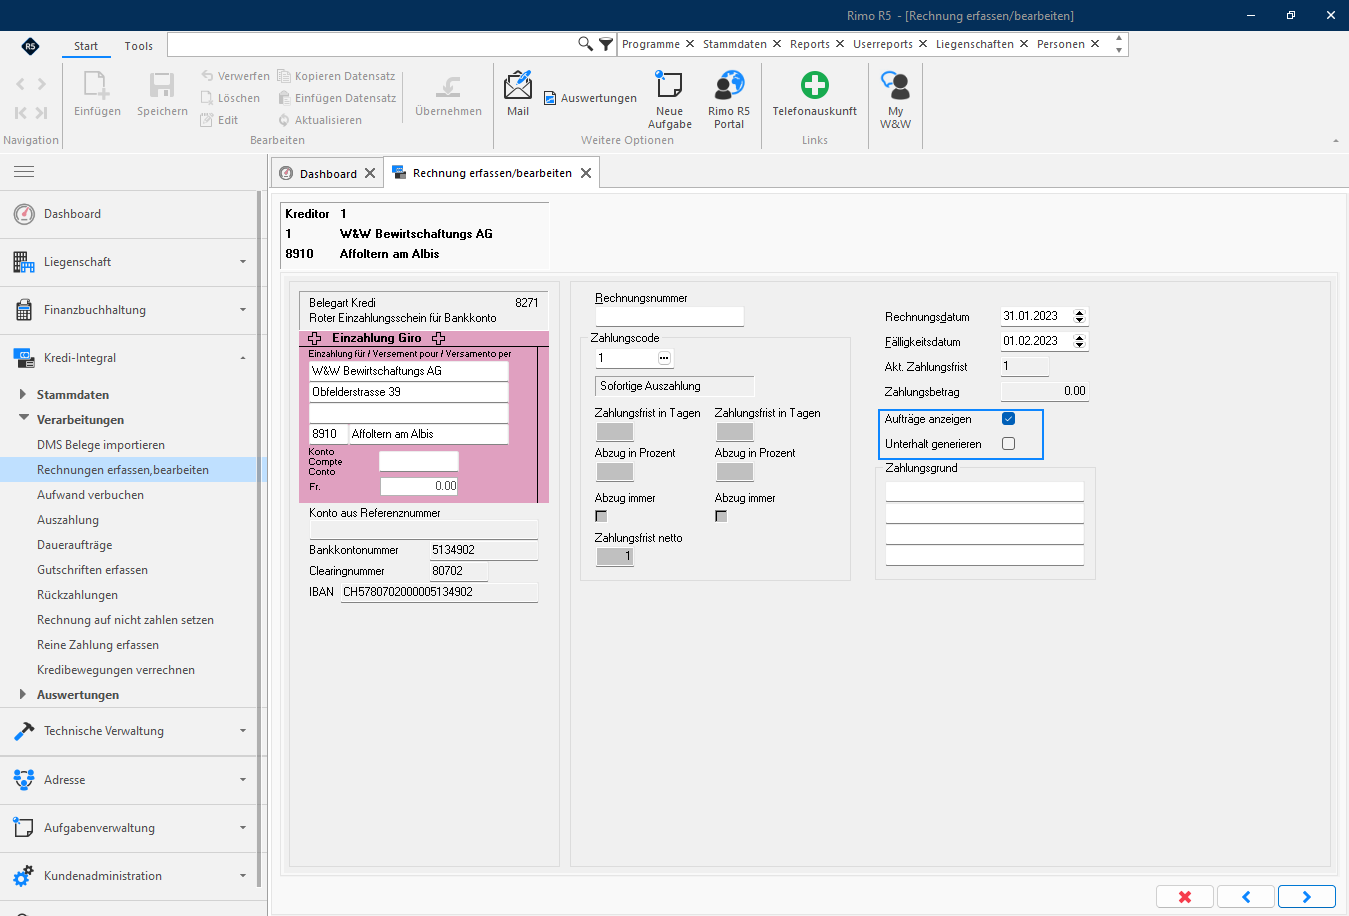The width and height of the screenshot is (1349, 916).
Task: Click the filter funnel icon
Action: coord(606,44)
